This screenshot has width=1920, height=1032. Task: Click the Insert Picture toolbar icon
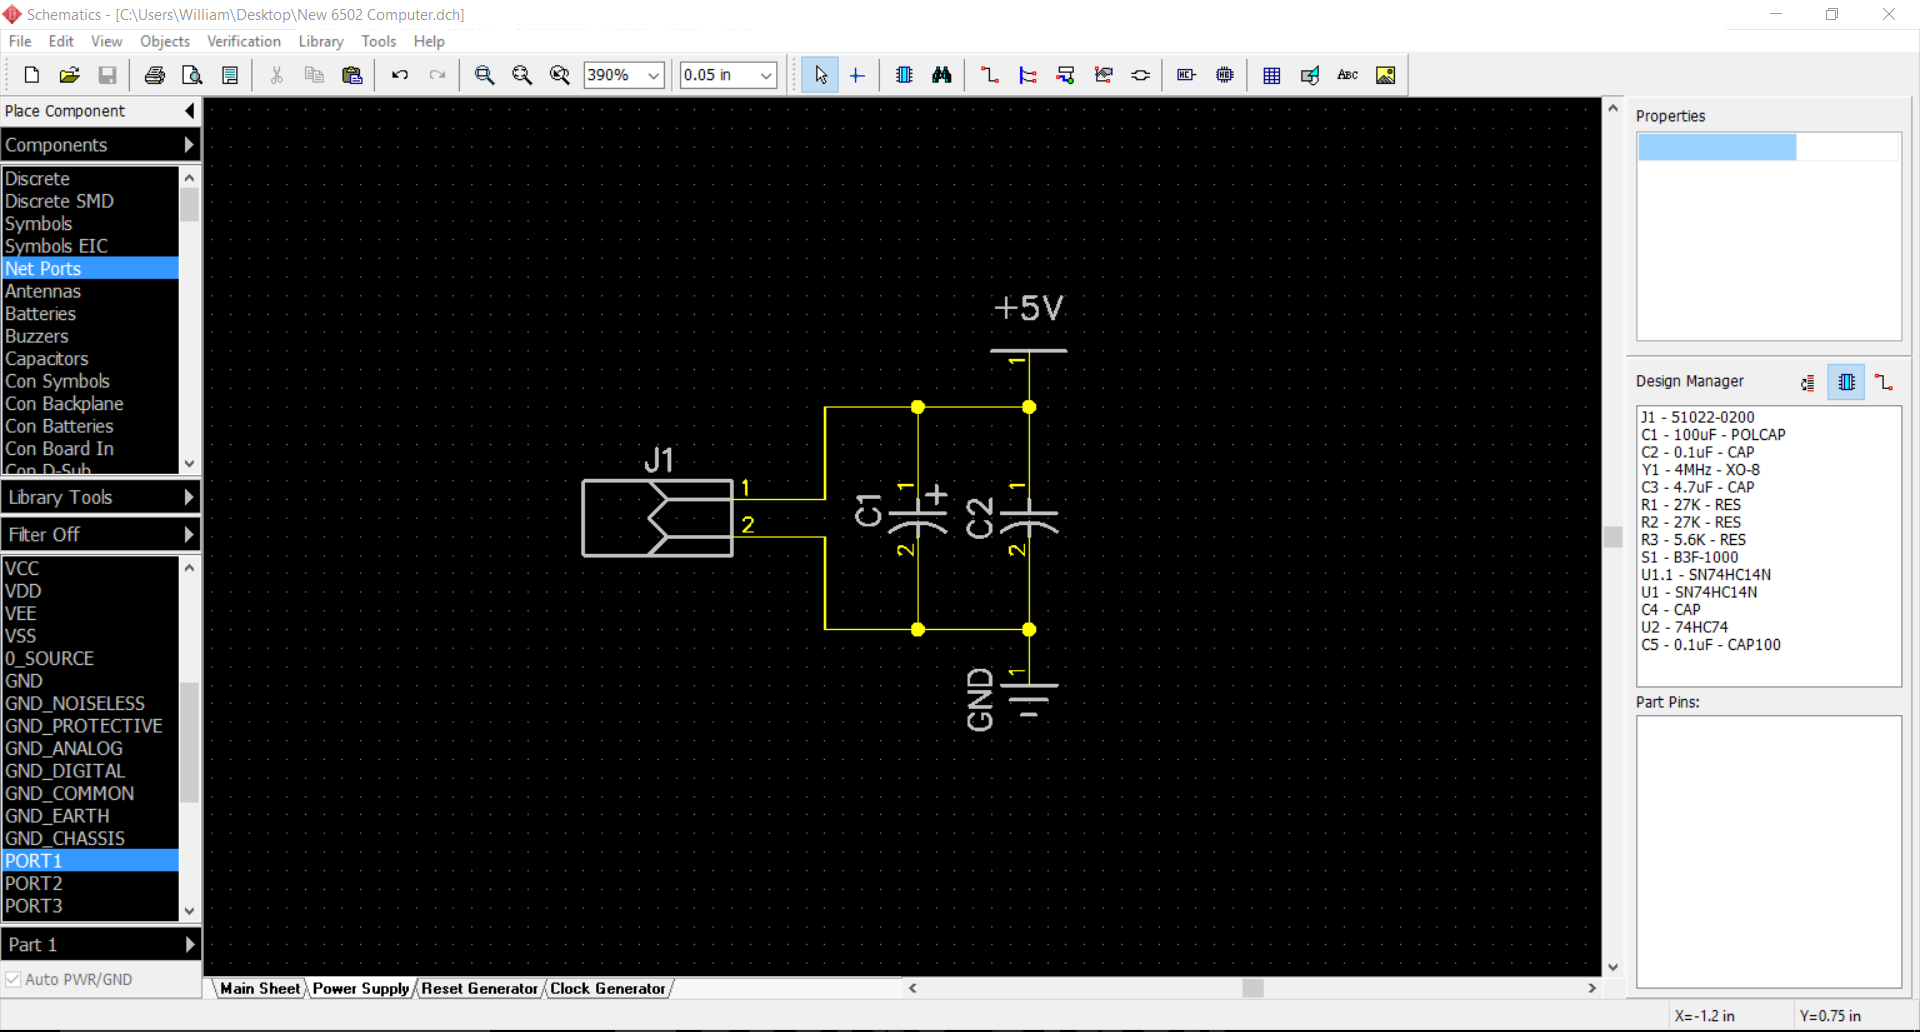(x=1385, y=75)
